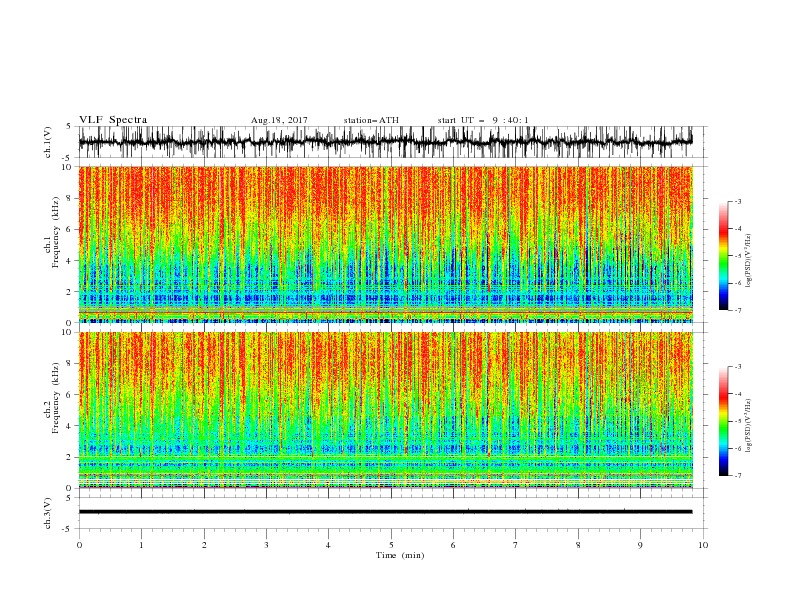Image resolution: width=792 pixels, height=612 pixels.
Task: Click time axis tick label "9"
Action: coord(640,545)
